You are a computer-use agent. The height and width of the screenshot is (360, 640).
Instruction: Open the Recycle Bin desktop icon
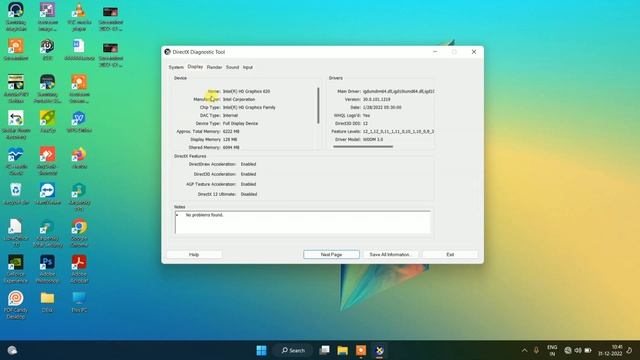coord(16,193)
